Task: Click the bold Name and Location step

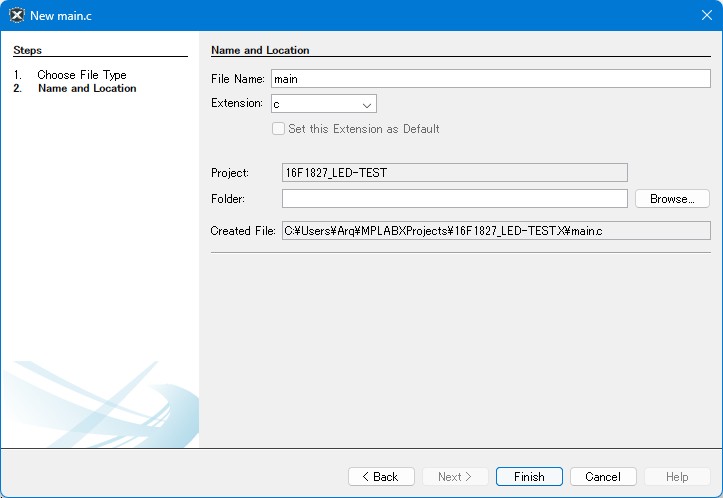Action: (x=87, y=88)
